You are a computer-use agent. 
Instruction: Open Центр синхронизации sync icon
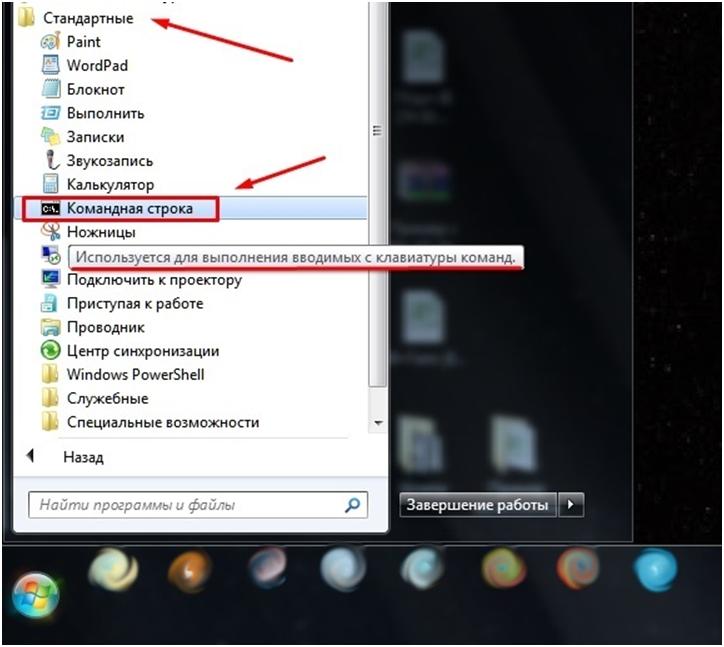50,351
